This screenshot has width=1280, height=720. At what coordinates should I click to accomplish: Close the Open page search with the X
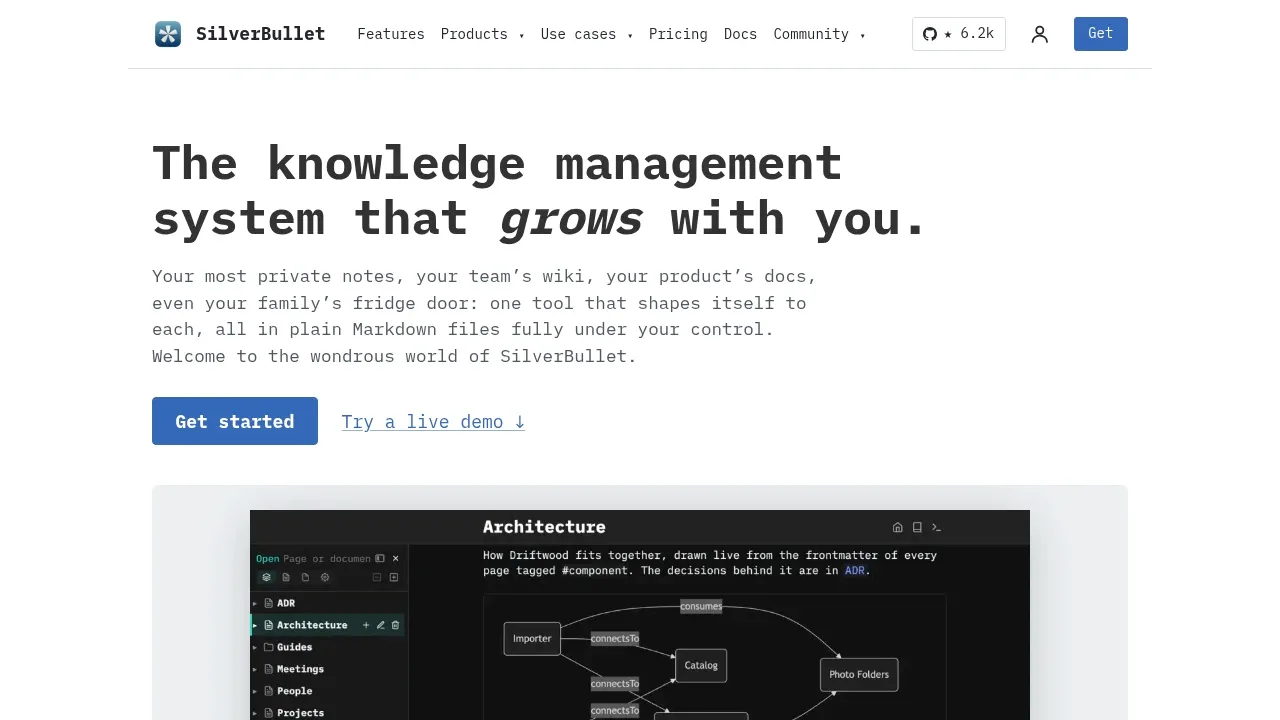tap(396, 558)
